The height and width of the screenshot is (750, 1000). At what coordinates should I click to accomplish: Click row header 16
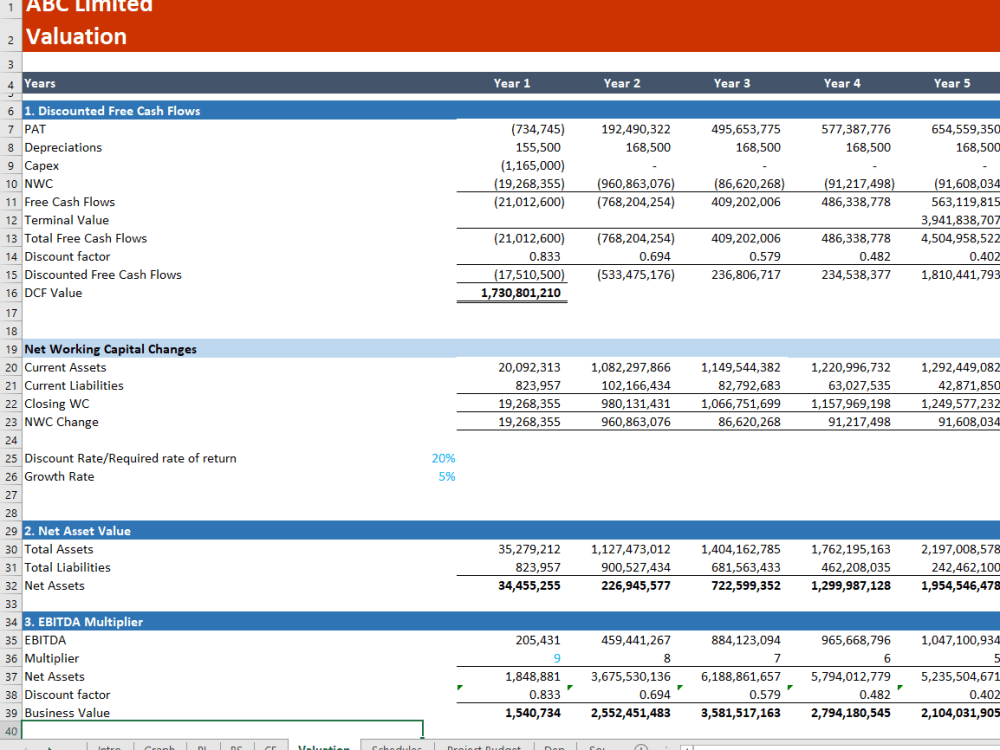tap(10, 292)
